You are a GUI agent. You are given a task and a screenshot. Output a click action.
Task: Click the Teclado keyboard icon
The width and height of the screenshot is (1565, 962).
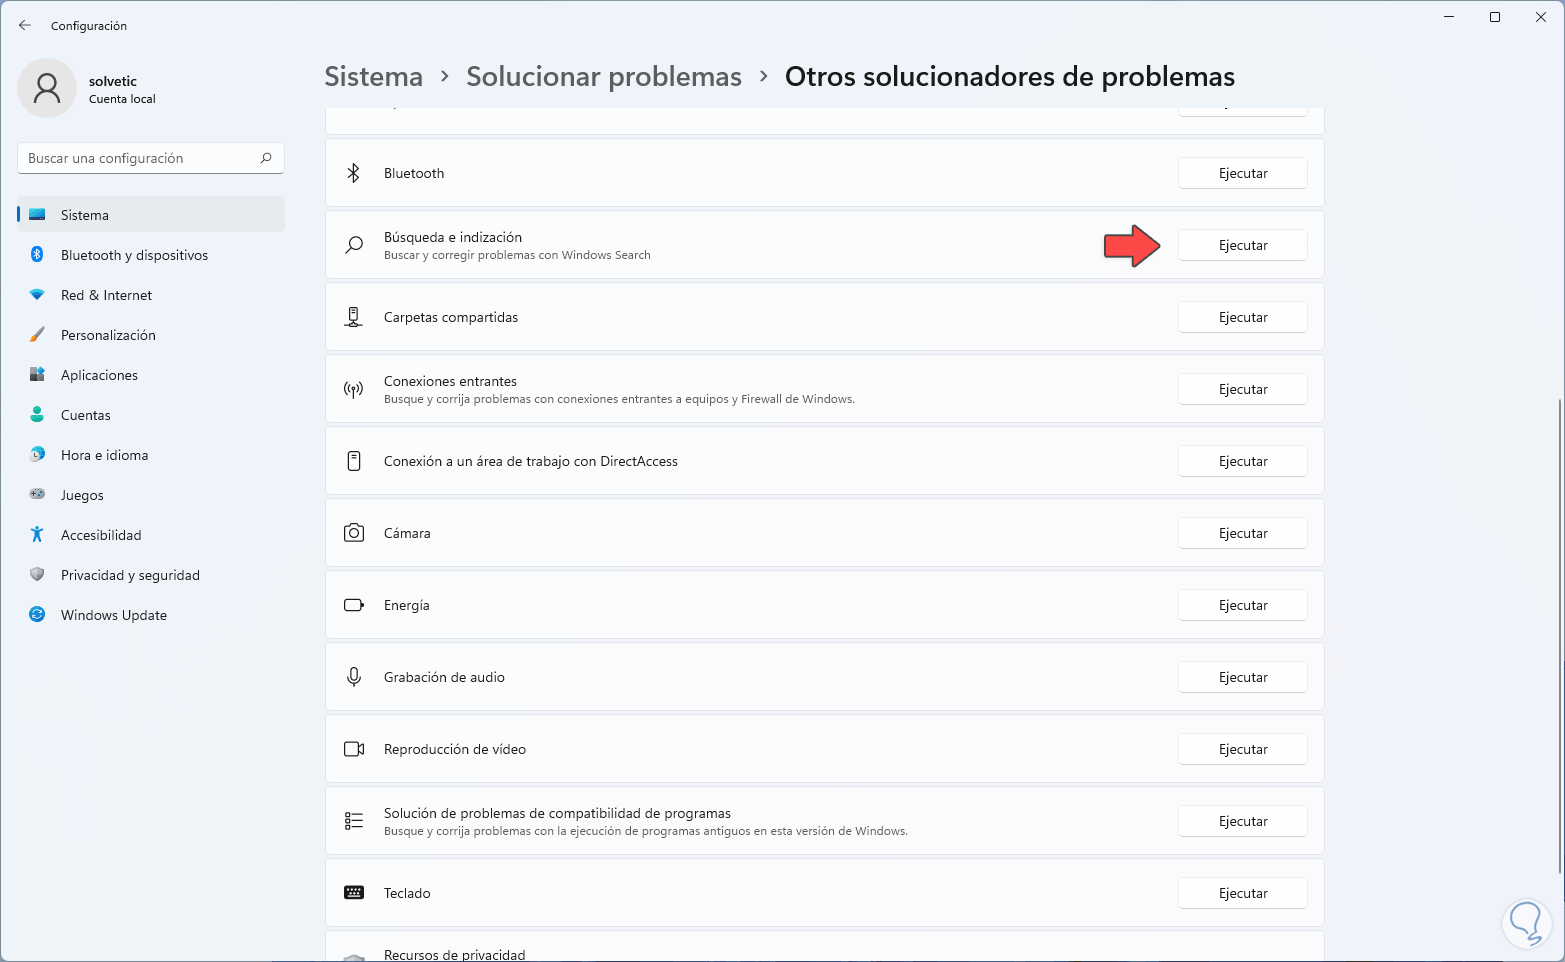(354, 893)
